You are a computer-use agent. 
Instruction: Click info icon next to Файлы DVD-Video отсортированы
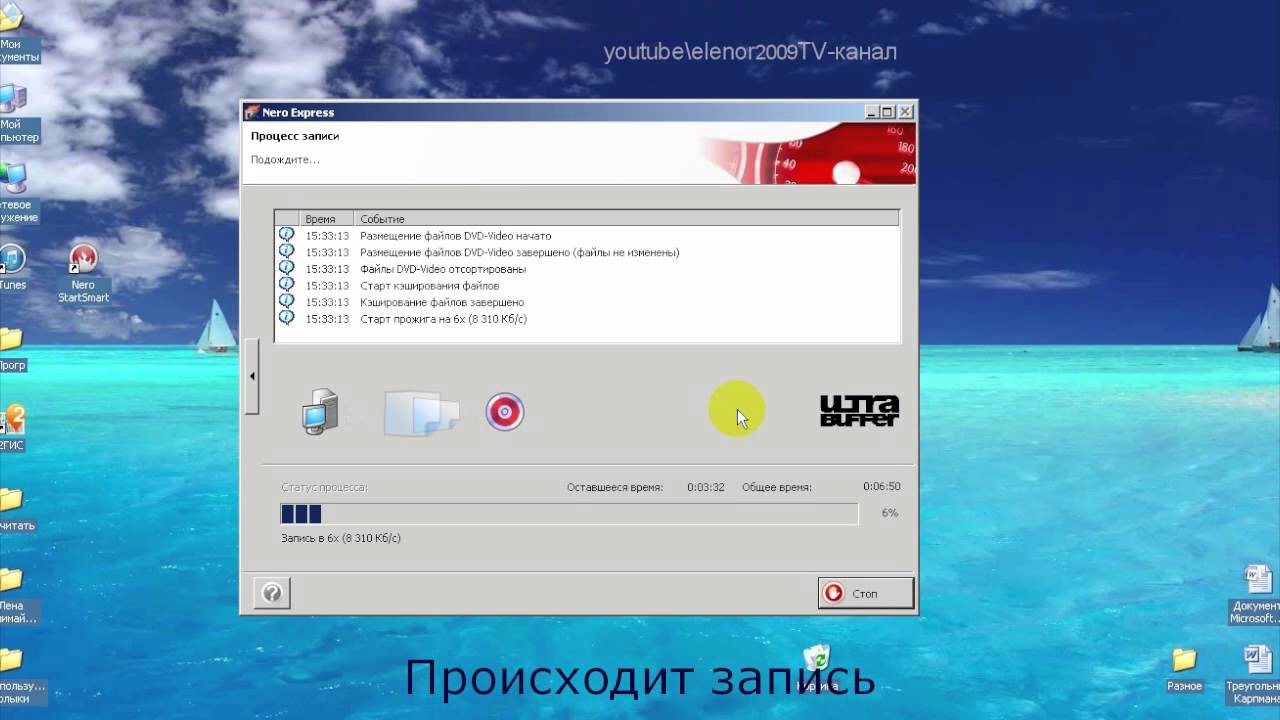[287, 268]
